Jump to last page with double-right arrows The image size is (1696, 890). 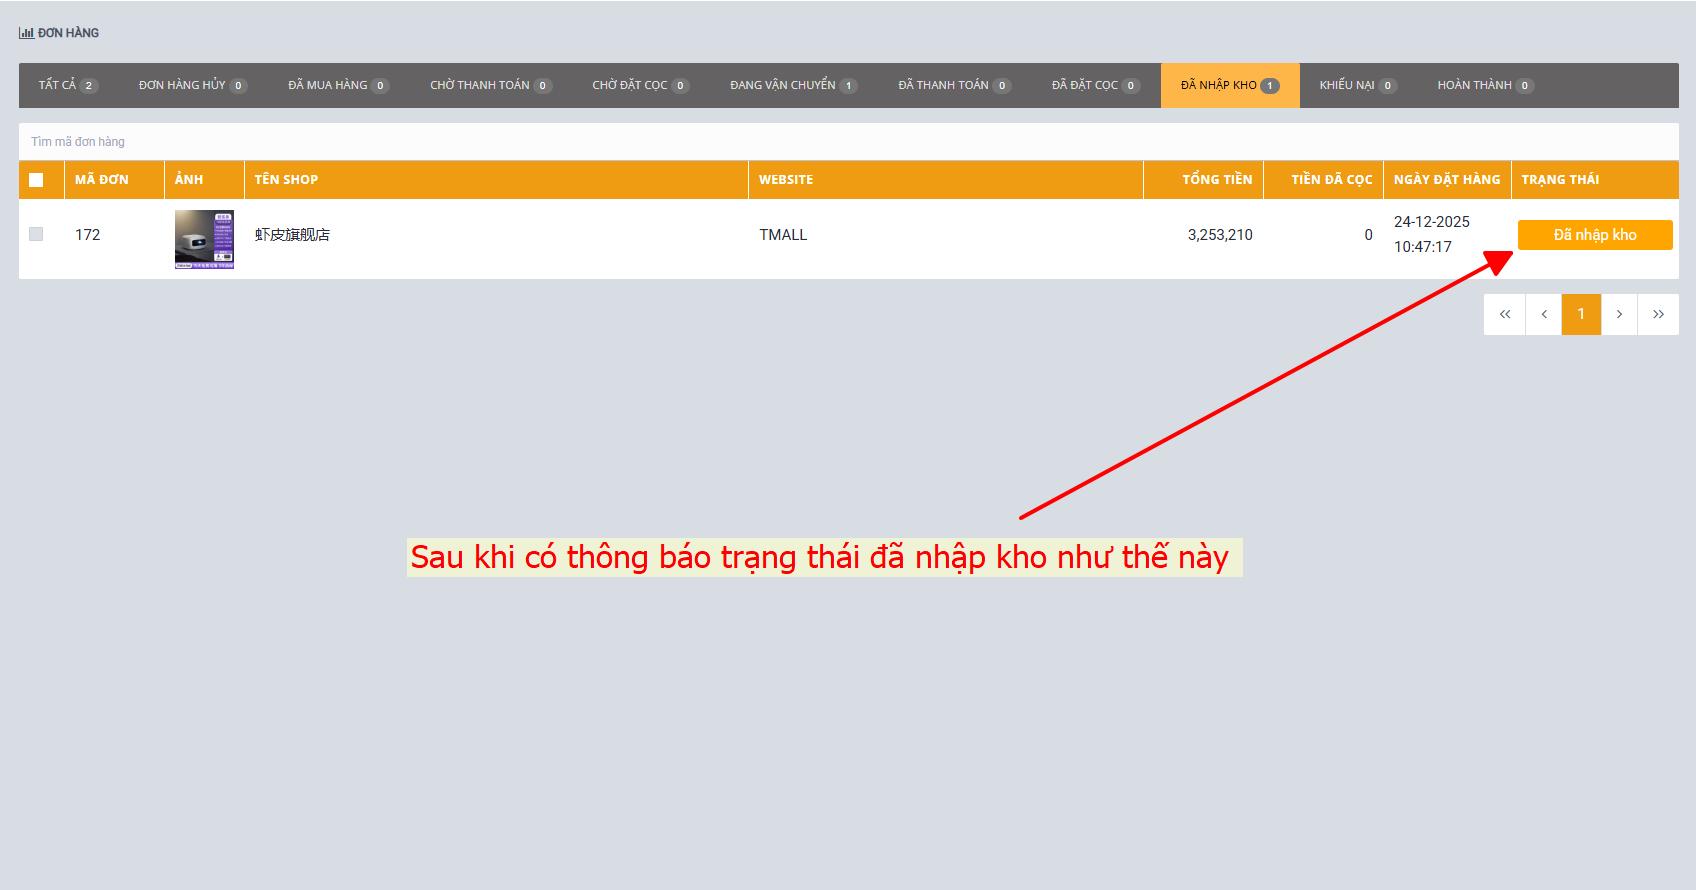click(1658, 314)
